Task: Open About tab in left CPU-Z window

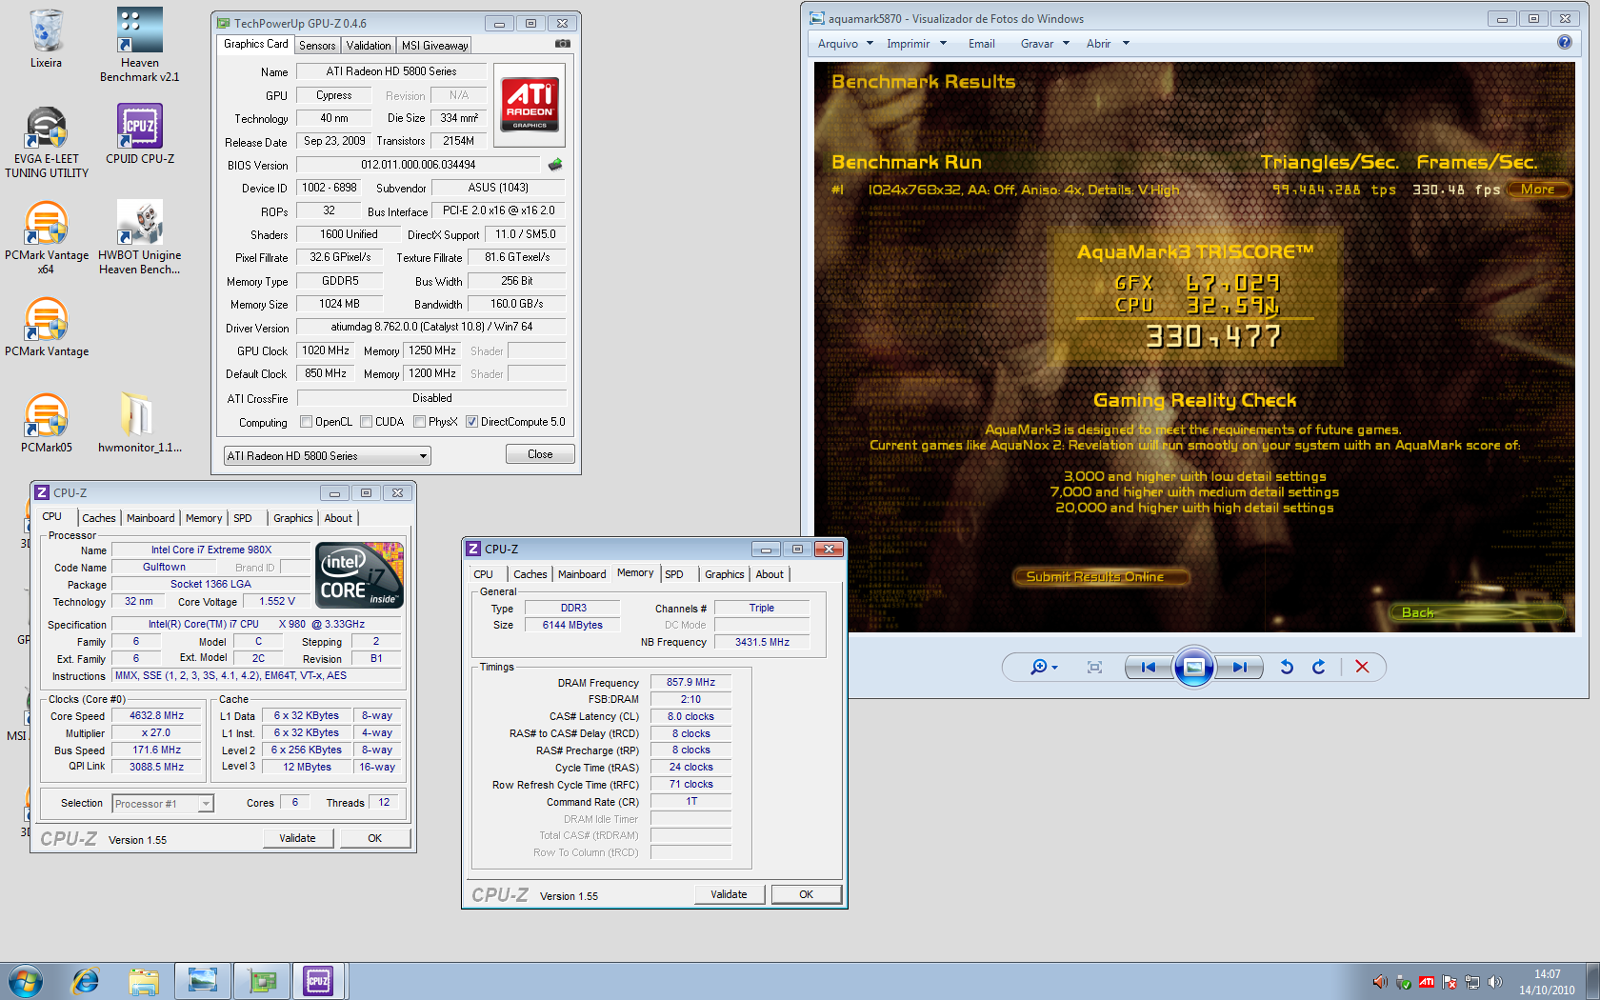Action: (338, 518)
